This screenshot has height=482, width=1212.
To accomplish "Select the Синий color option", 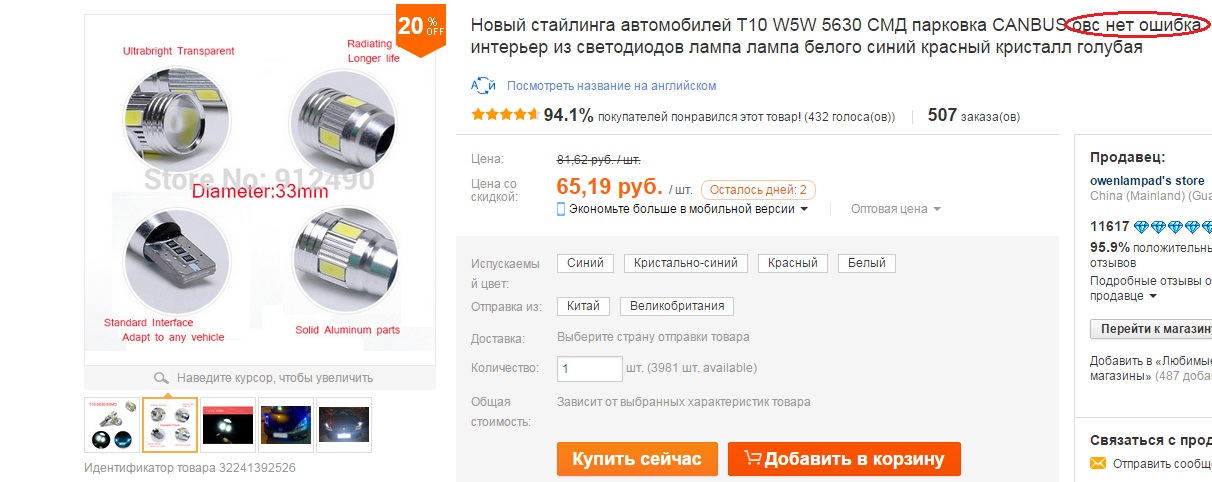I will (585, 263).
